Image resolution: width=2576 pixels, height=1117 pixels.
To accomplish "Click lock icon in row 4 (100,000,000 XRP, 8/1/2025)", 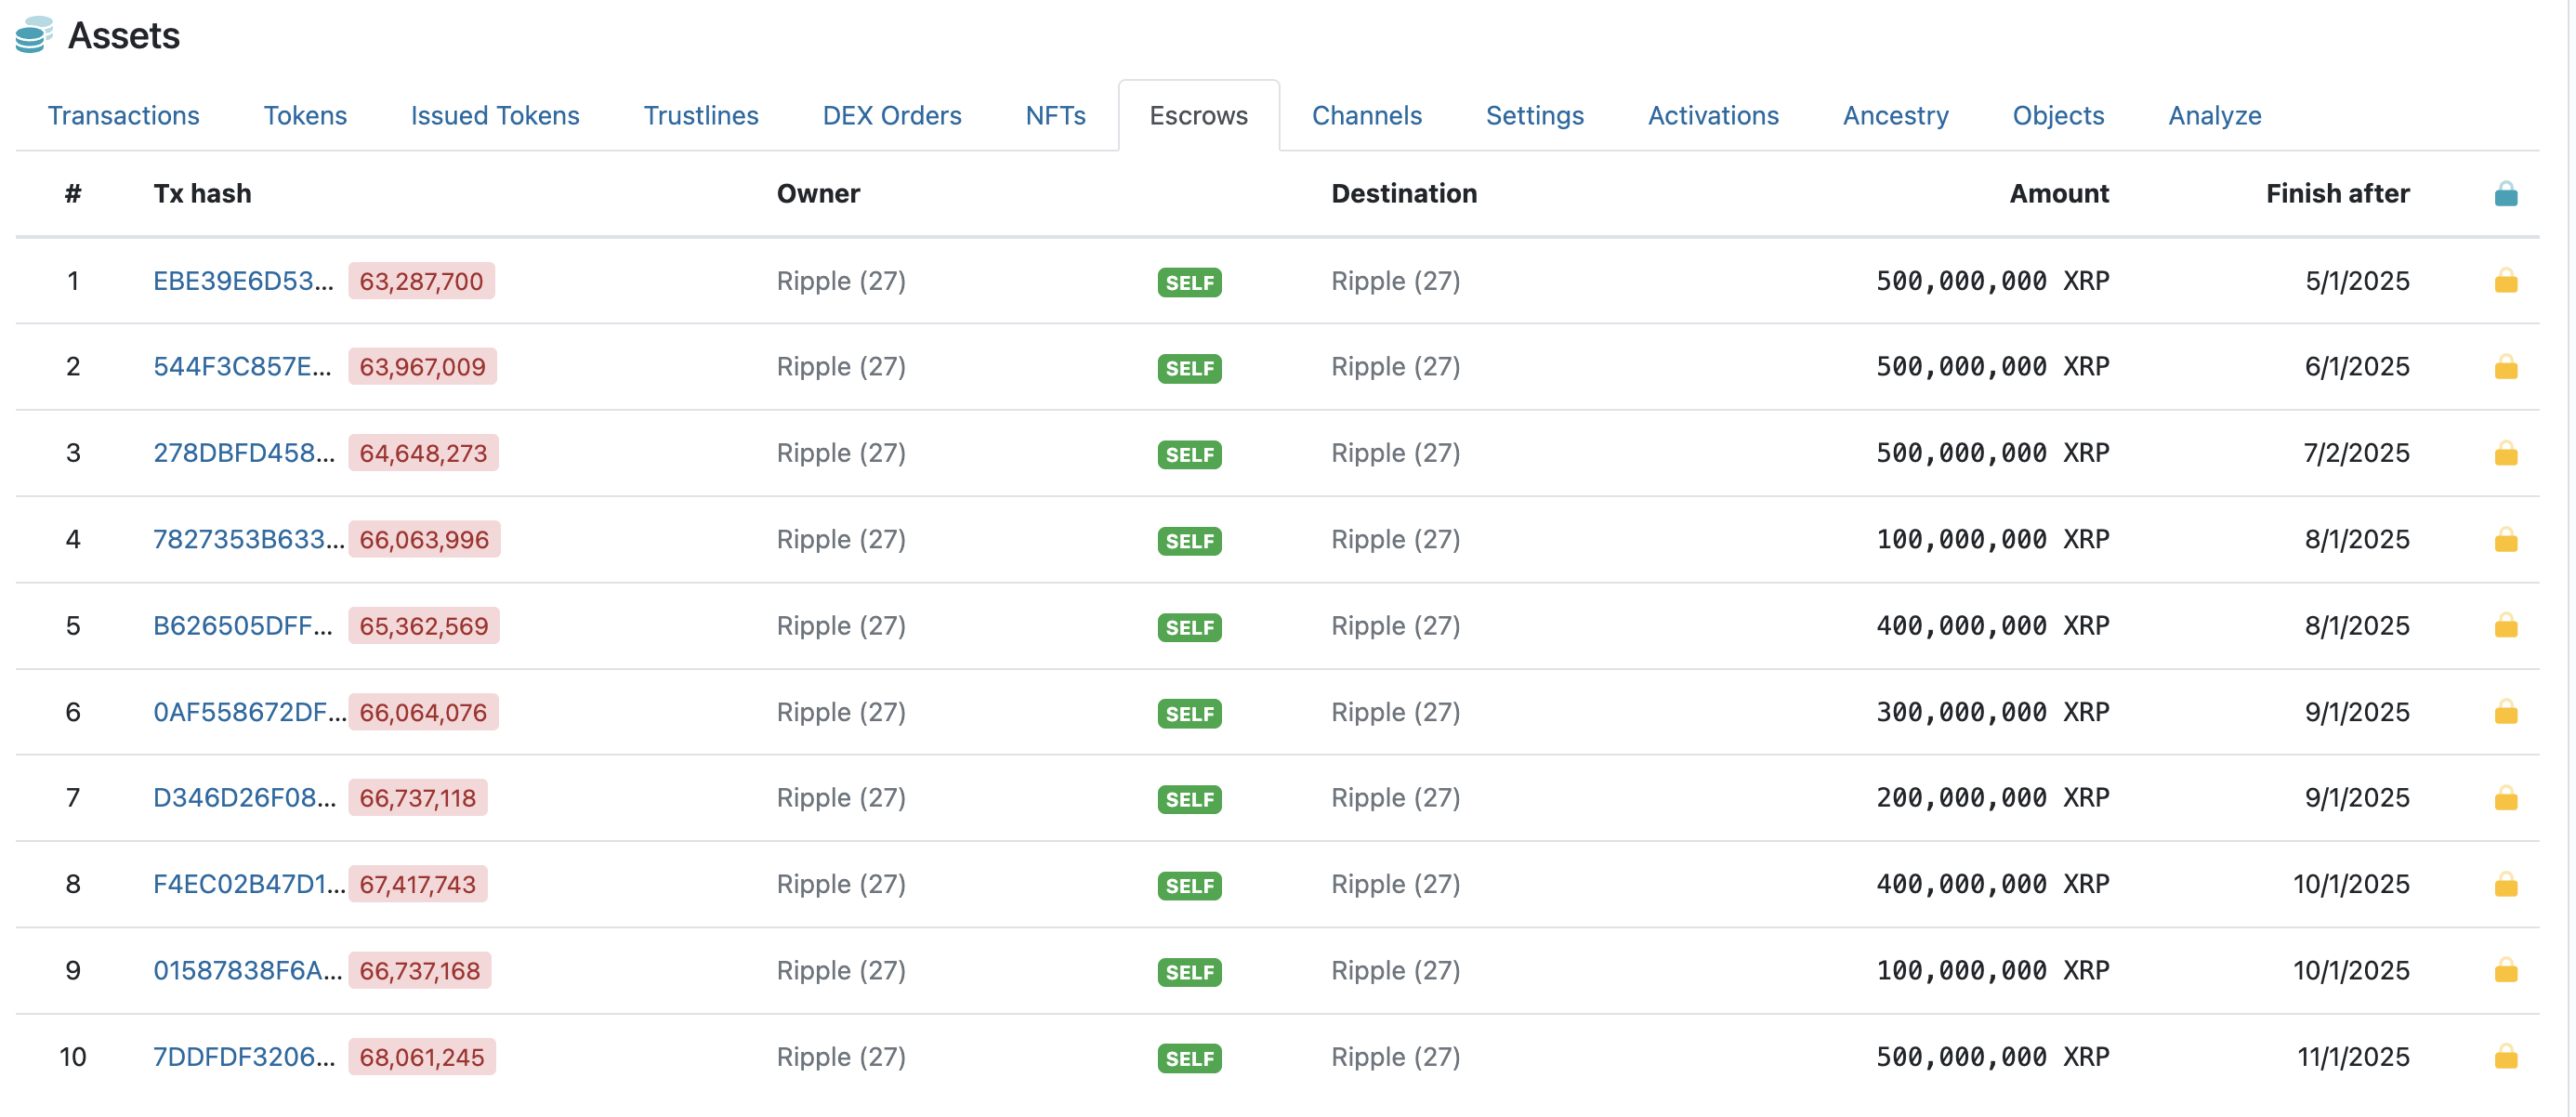I will (x=2505, y=540).
